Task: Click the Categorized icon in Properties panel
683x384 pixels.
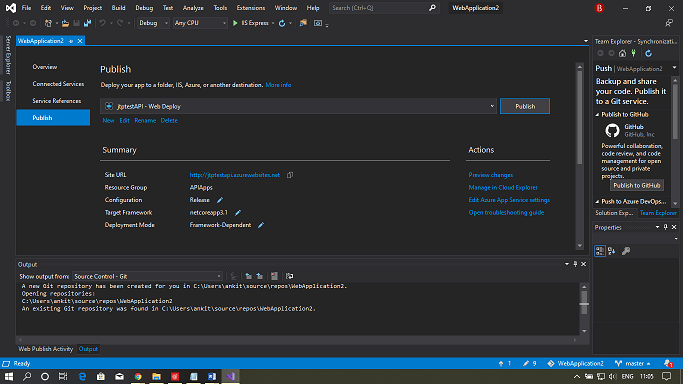Action: (600, 251)
